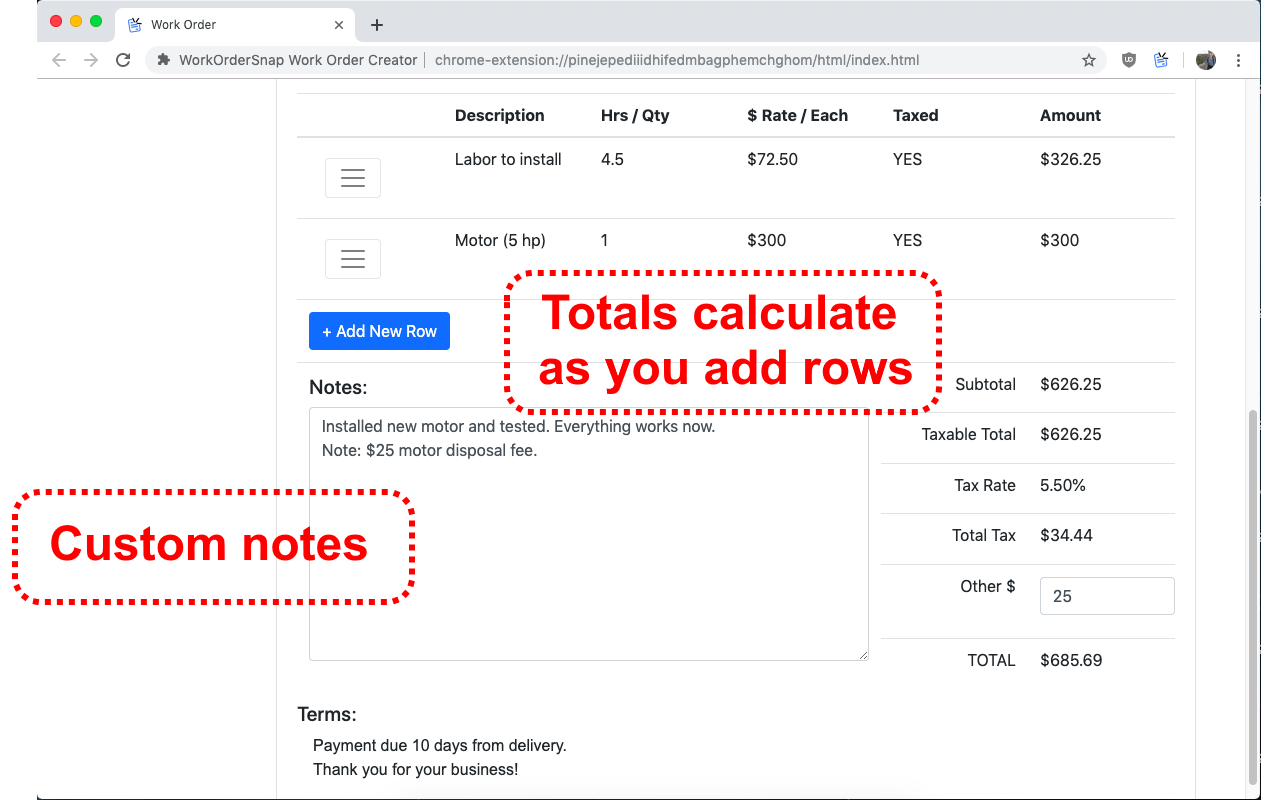Open the uBlock Origin shield icon
The height and width of the screenshot is (800, 1280).
tap(1129, 60)
